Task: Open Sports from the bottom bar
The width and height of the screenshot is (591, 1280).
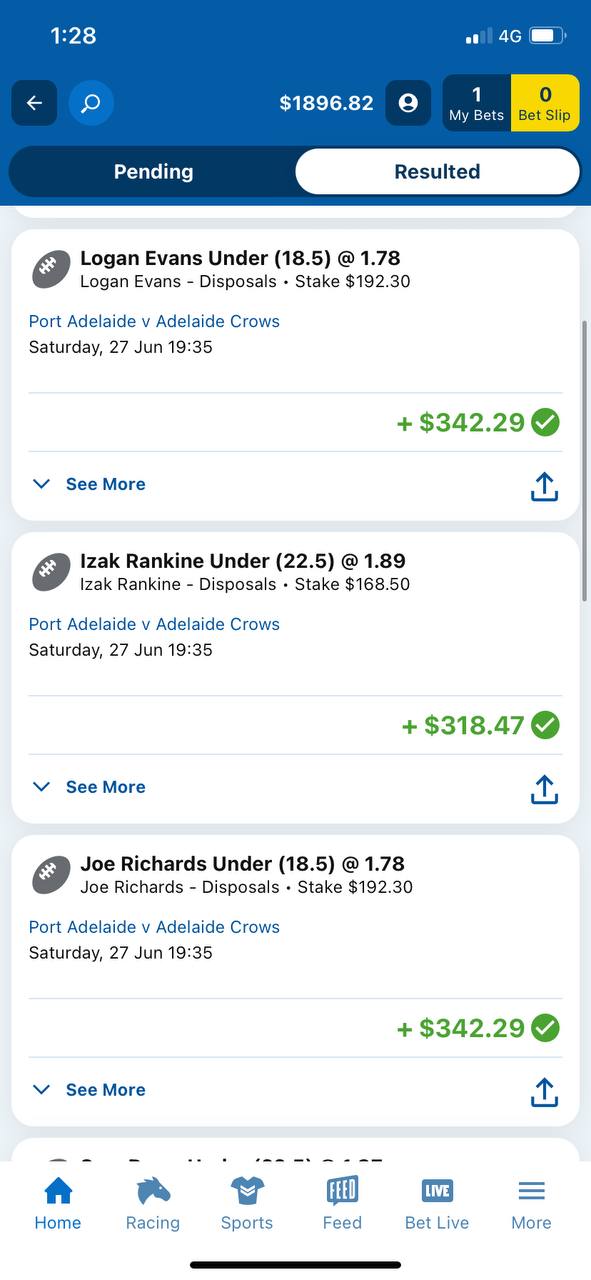Action: [x=247, y=1204]
